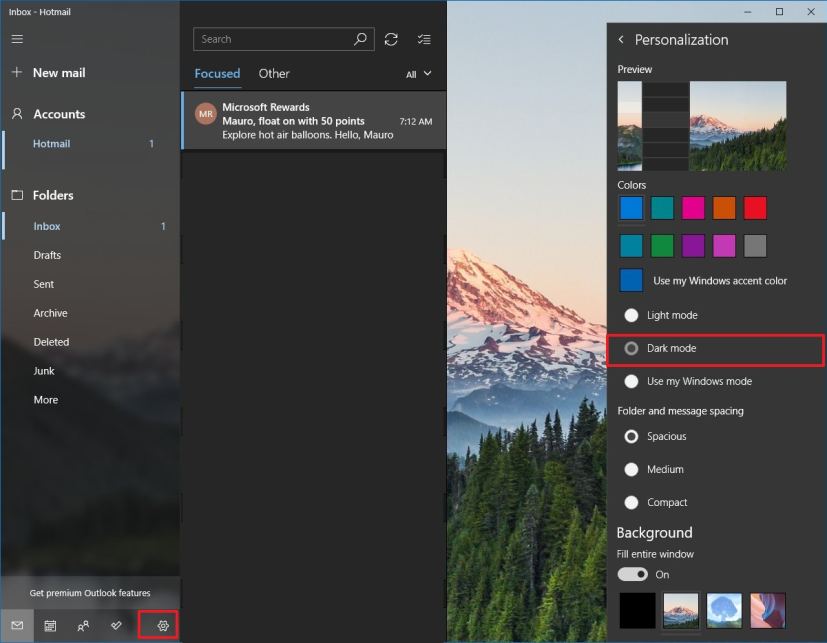This screenshot has height=643, width=827.
Task: Choose Medium folder spacing
Action: [631, 469]
